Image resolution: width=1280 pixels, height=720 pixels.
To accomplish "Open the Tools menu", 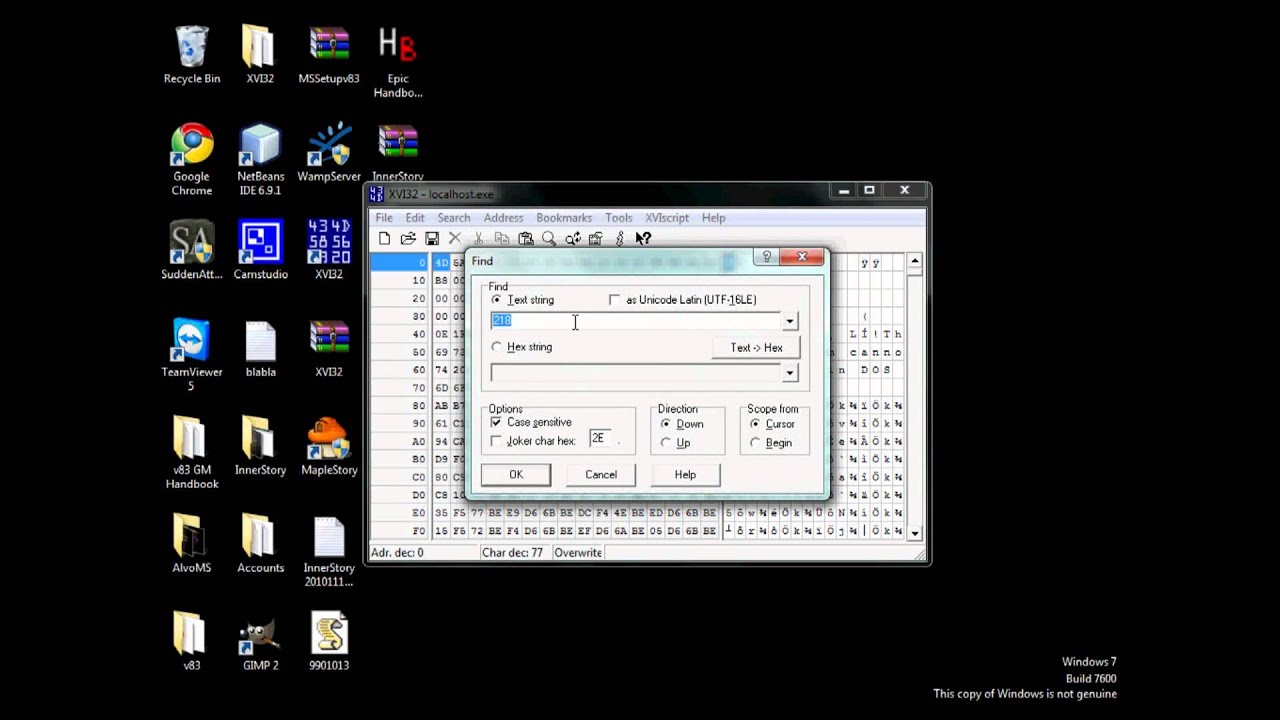I will point(618,217).
